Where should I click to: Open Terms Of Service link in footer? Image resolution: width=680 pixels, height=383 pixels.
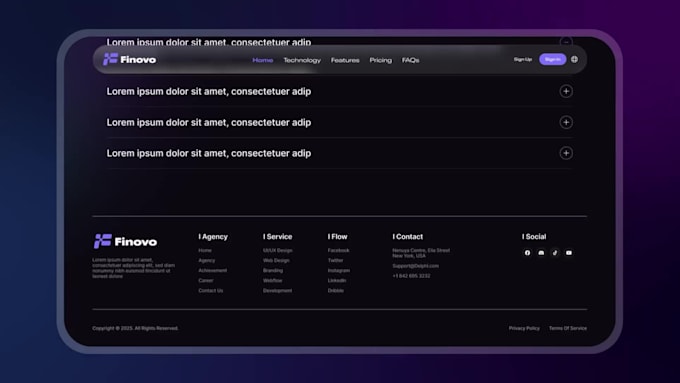click(x=568, y=328)
